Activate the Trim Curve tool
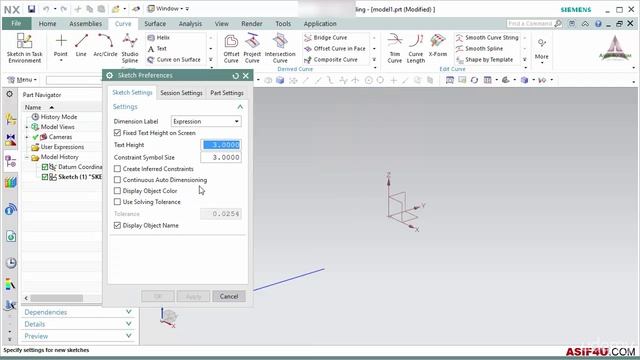640x360 pixels. (395, 49)
